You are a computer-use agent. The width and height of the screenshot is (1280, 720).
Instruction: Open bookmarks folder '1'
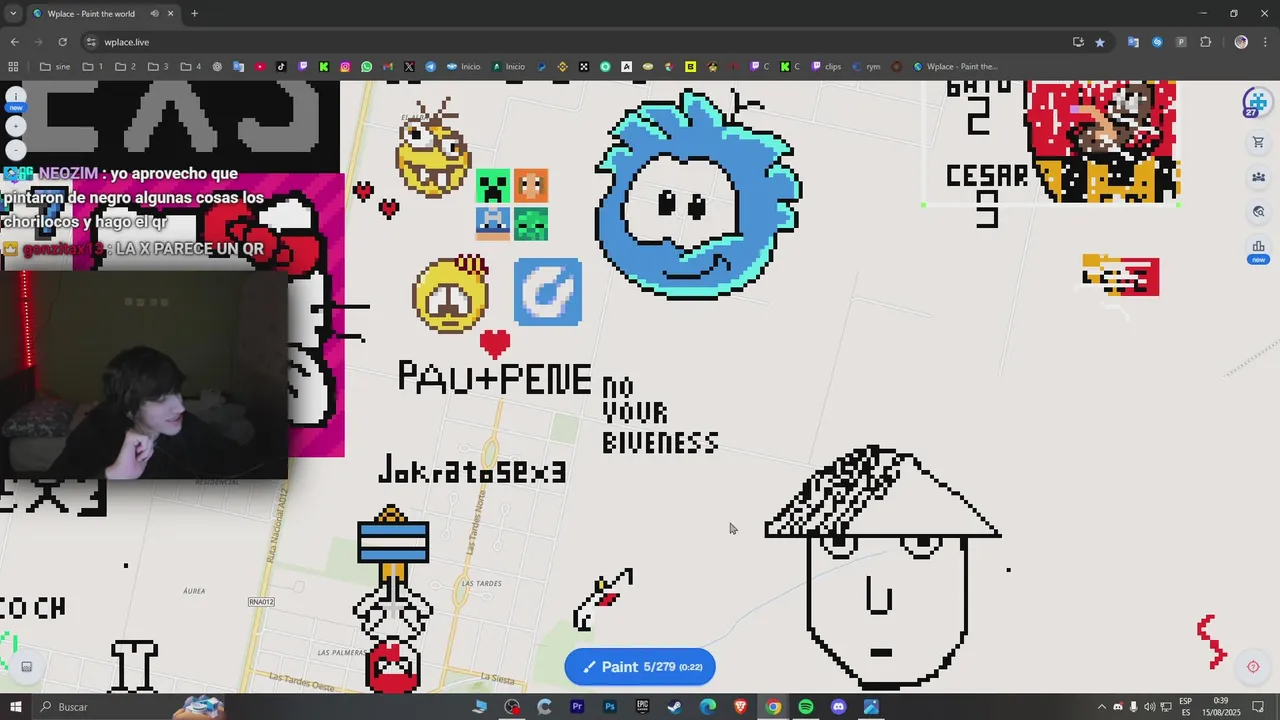pyautogui.click(x=93, y=67)
